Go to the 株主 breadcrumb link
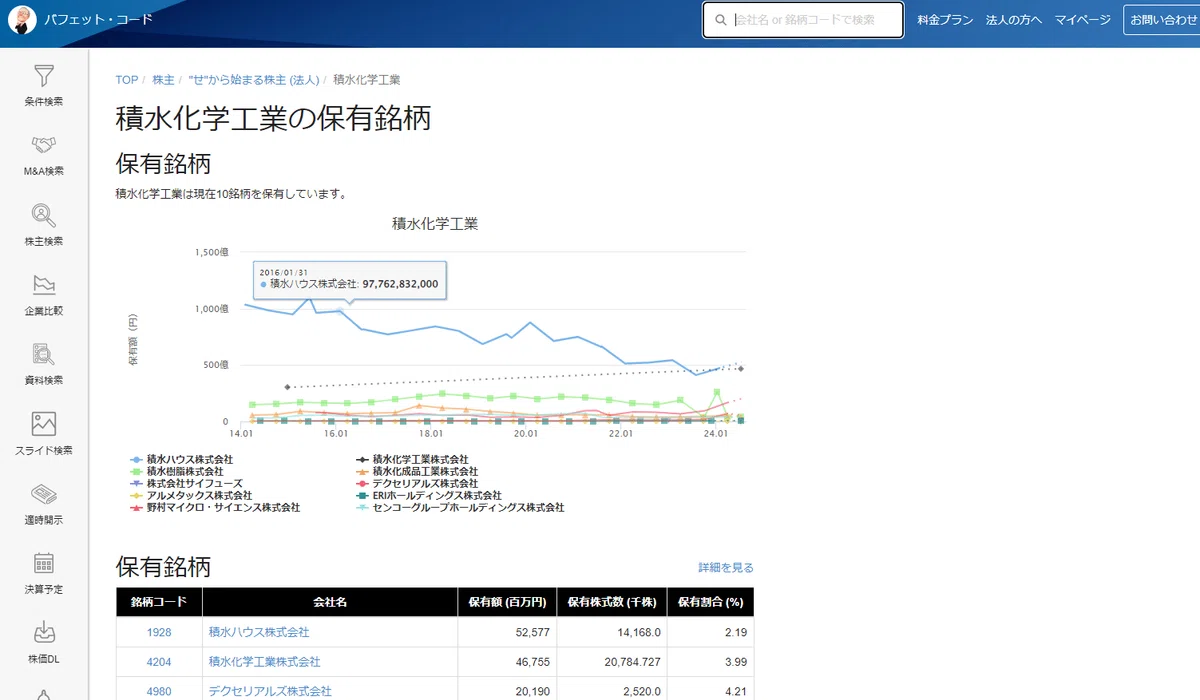The height and width of the screenshot is (700, 1200). coord(163,80)
